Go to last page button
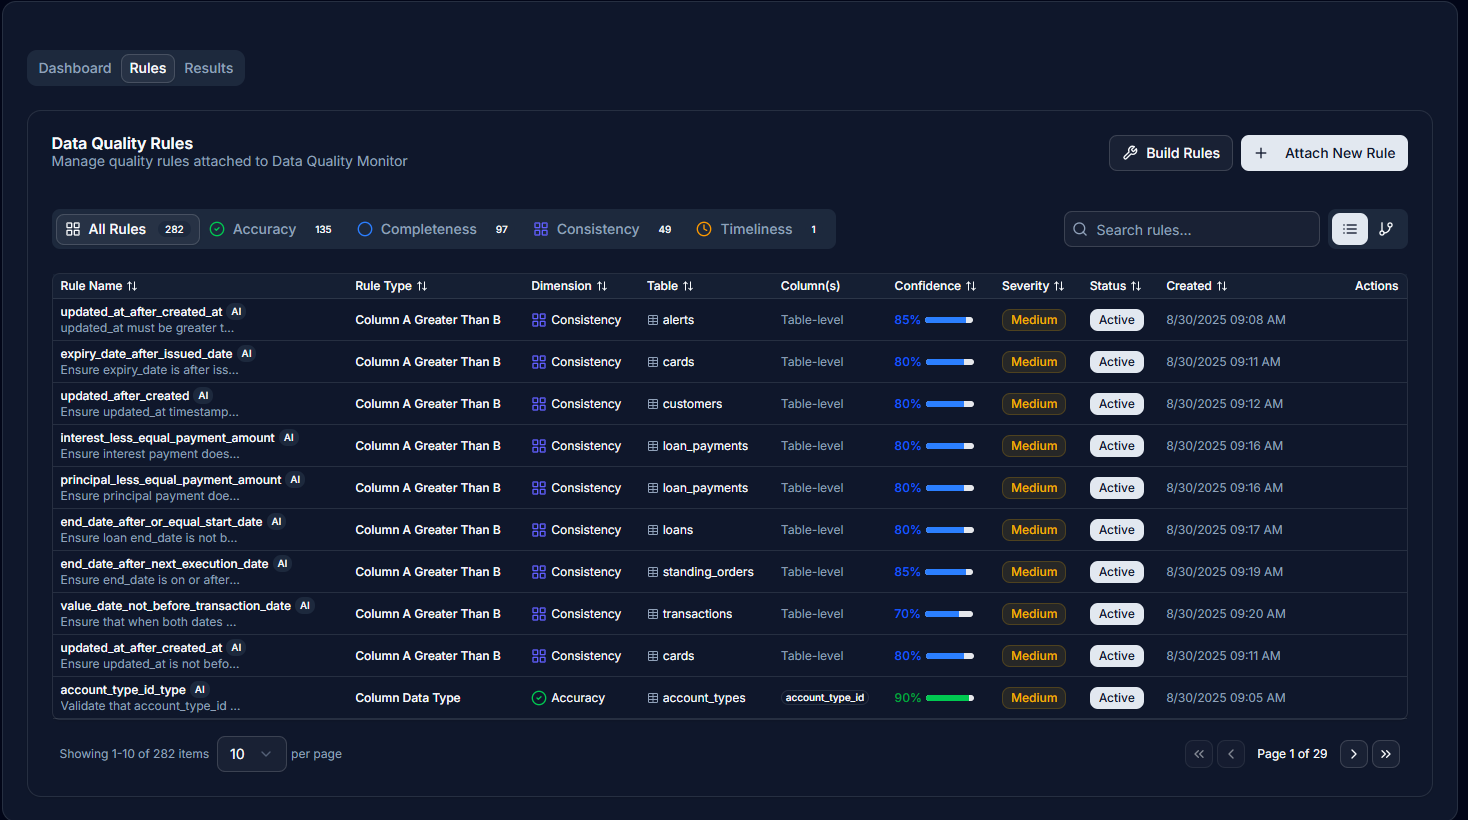 pyautogui.click(x=1386, y=754)
